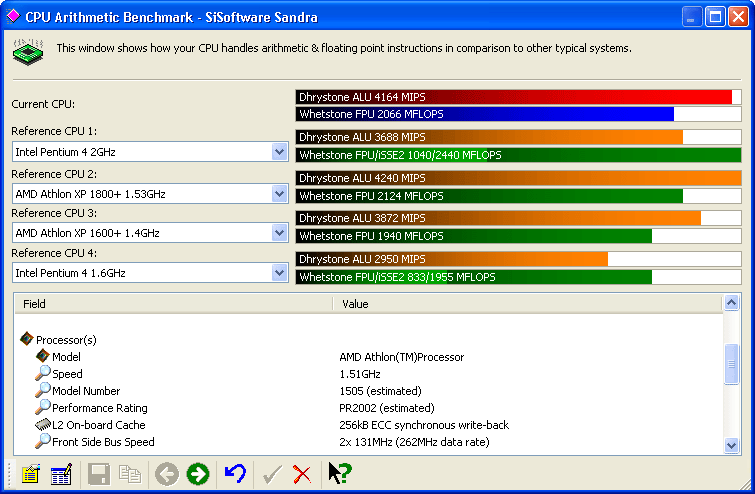Click value 256kB ECC synchronous write-back
Screen dimensions: 755x494
click(424, 425)
